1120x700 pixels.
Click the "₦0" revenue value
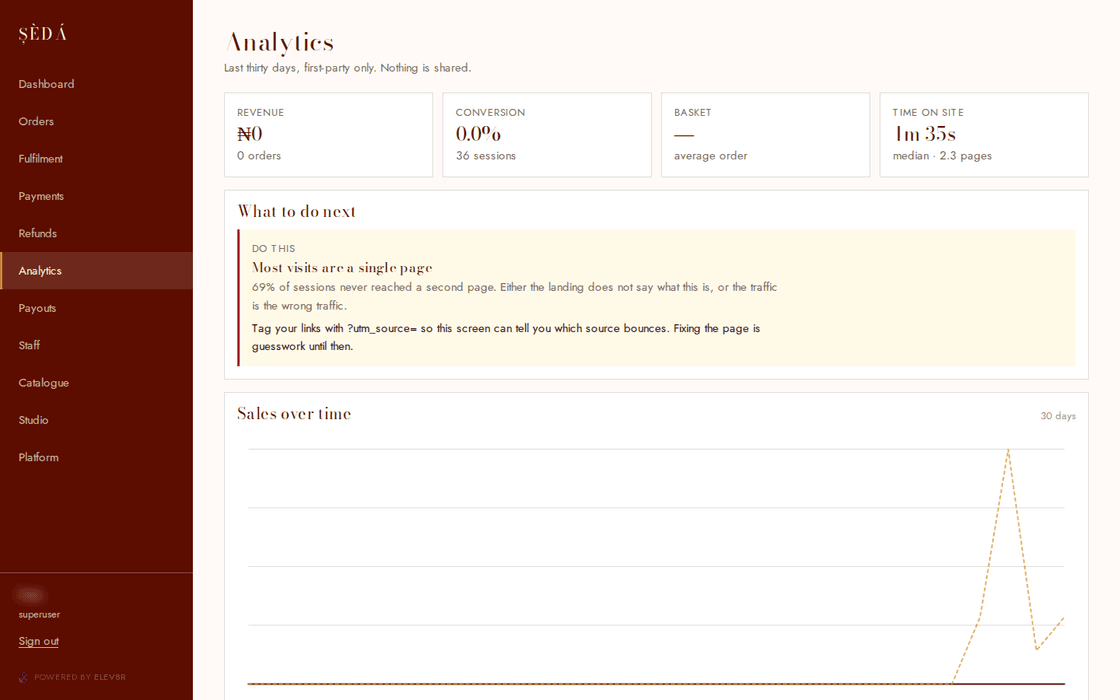[x=250, y=134]
